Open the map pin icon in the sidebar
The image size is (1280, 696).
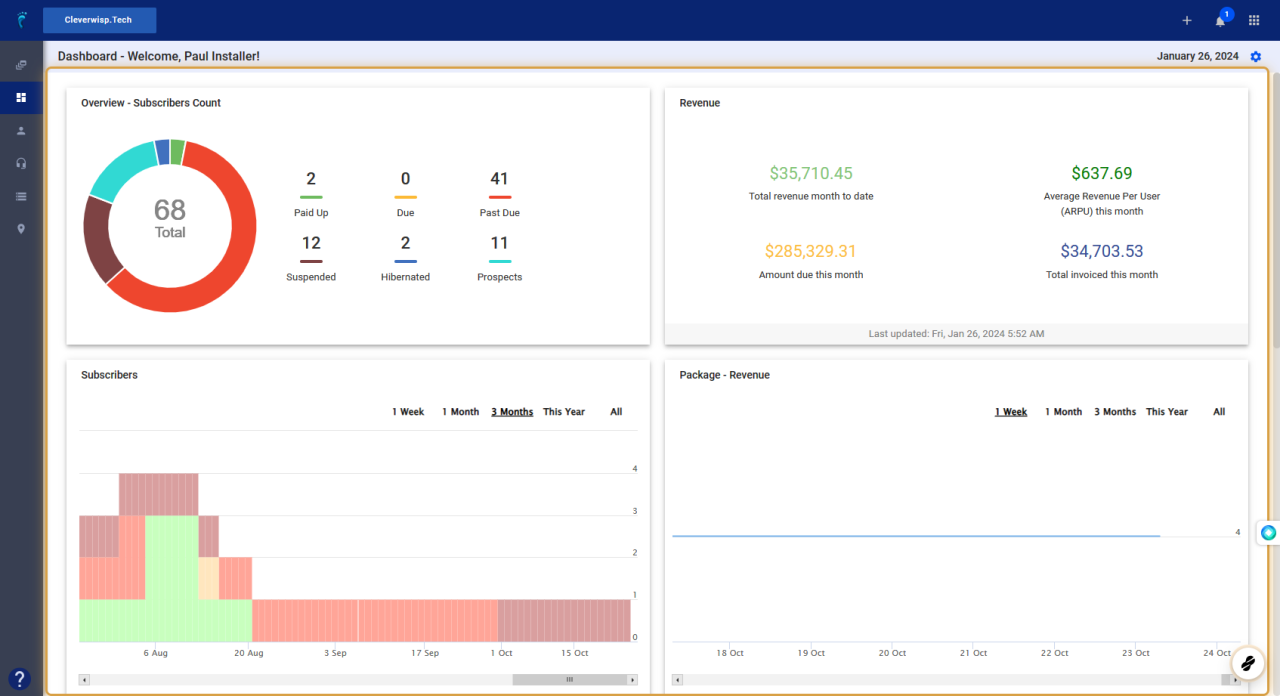[20, 229]
